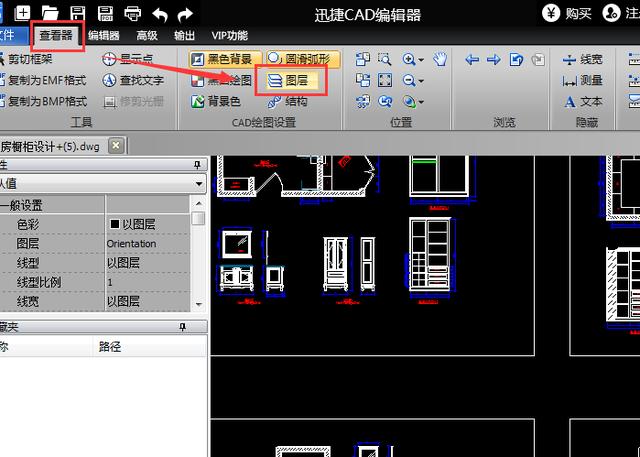This screenshot has height=457, width=640.
Task: Click the Zoom in magnifier icon
Action: [409, 60]
